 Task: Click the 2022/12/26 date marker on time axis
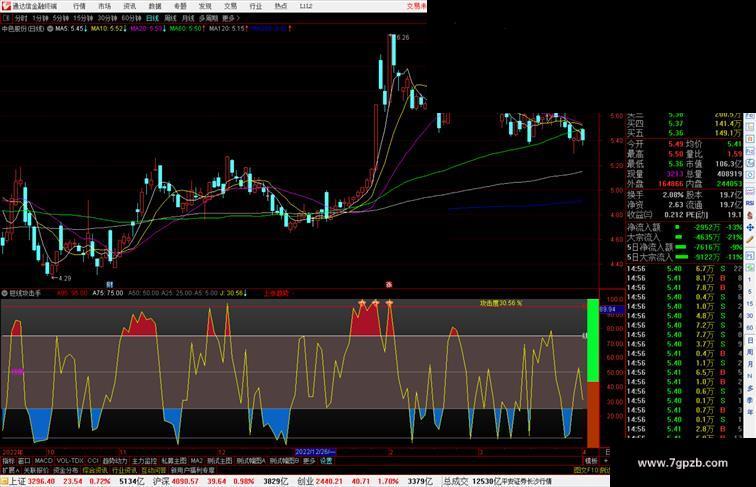(315, 452)
